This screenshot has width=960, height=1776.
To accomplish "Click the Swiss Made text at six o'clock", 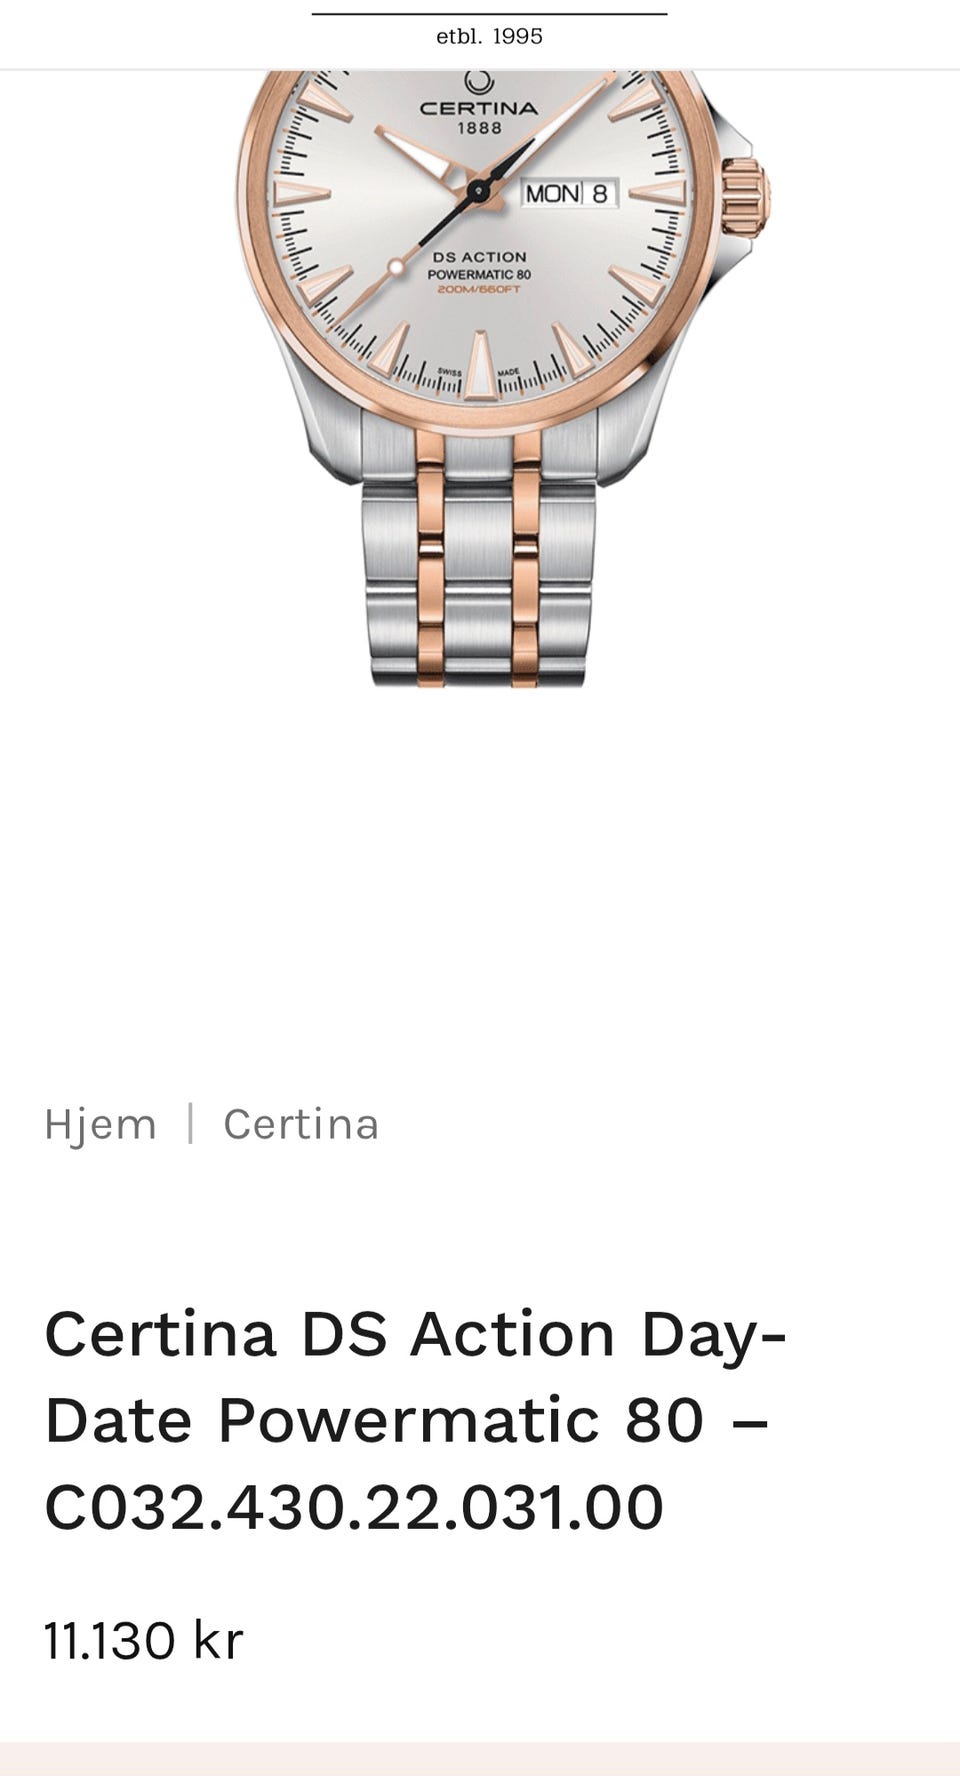I will [479, 372].
